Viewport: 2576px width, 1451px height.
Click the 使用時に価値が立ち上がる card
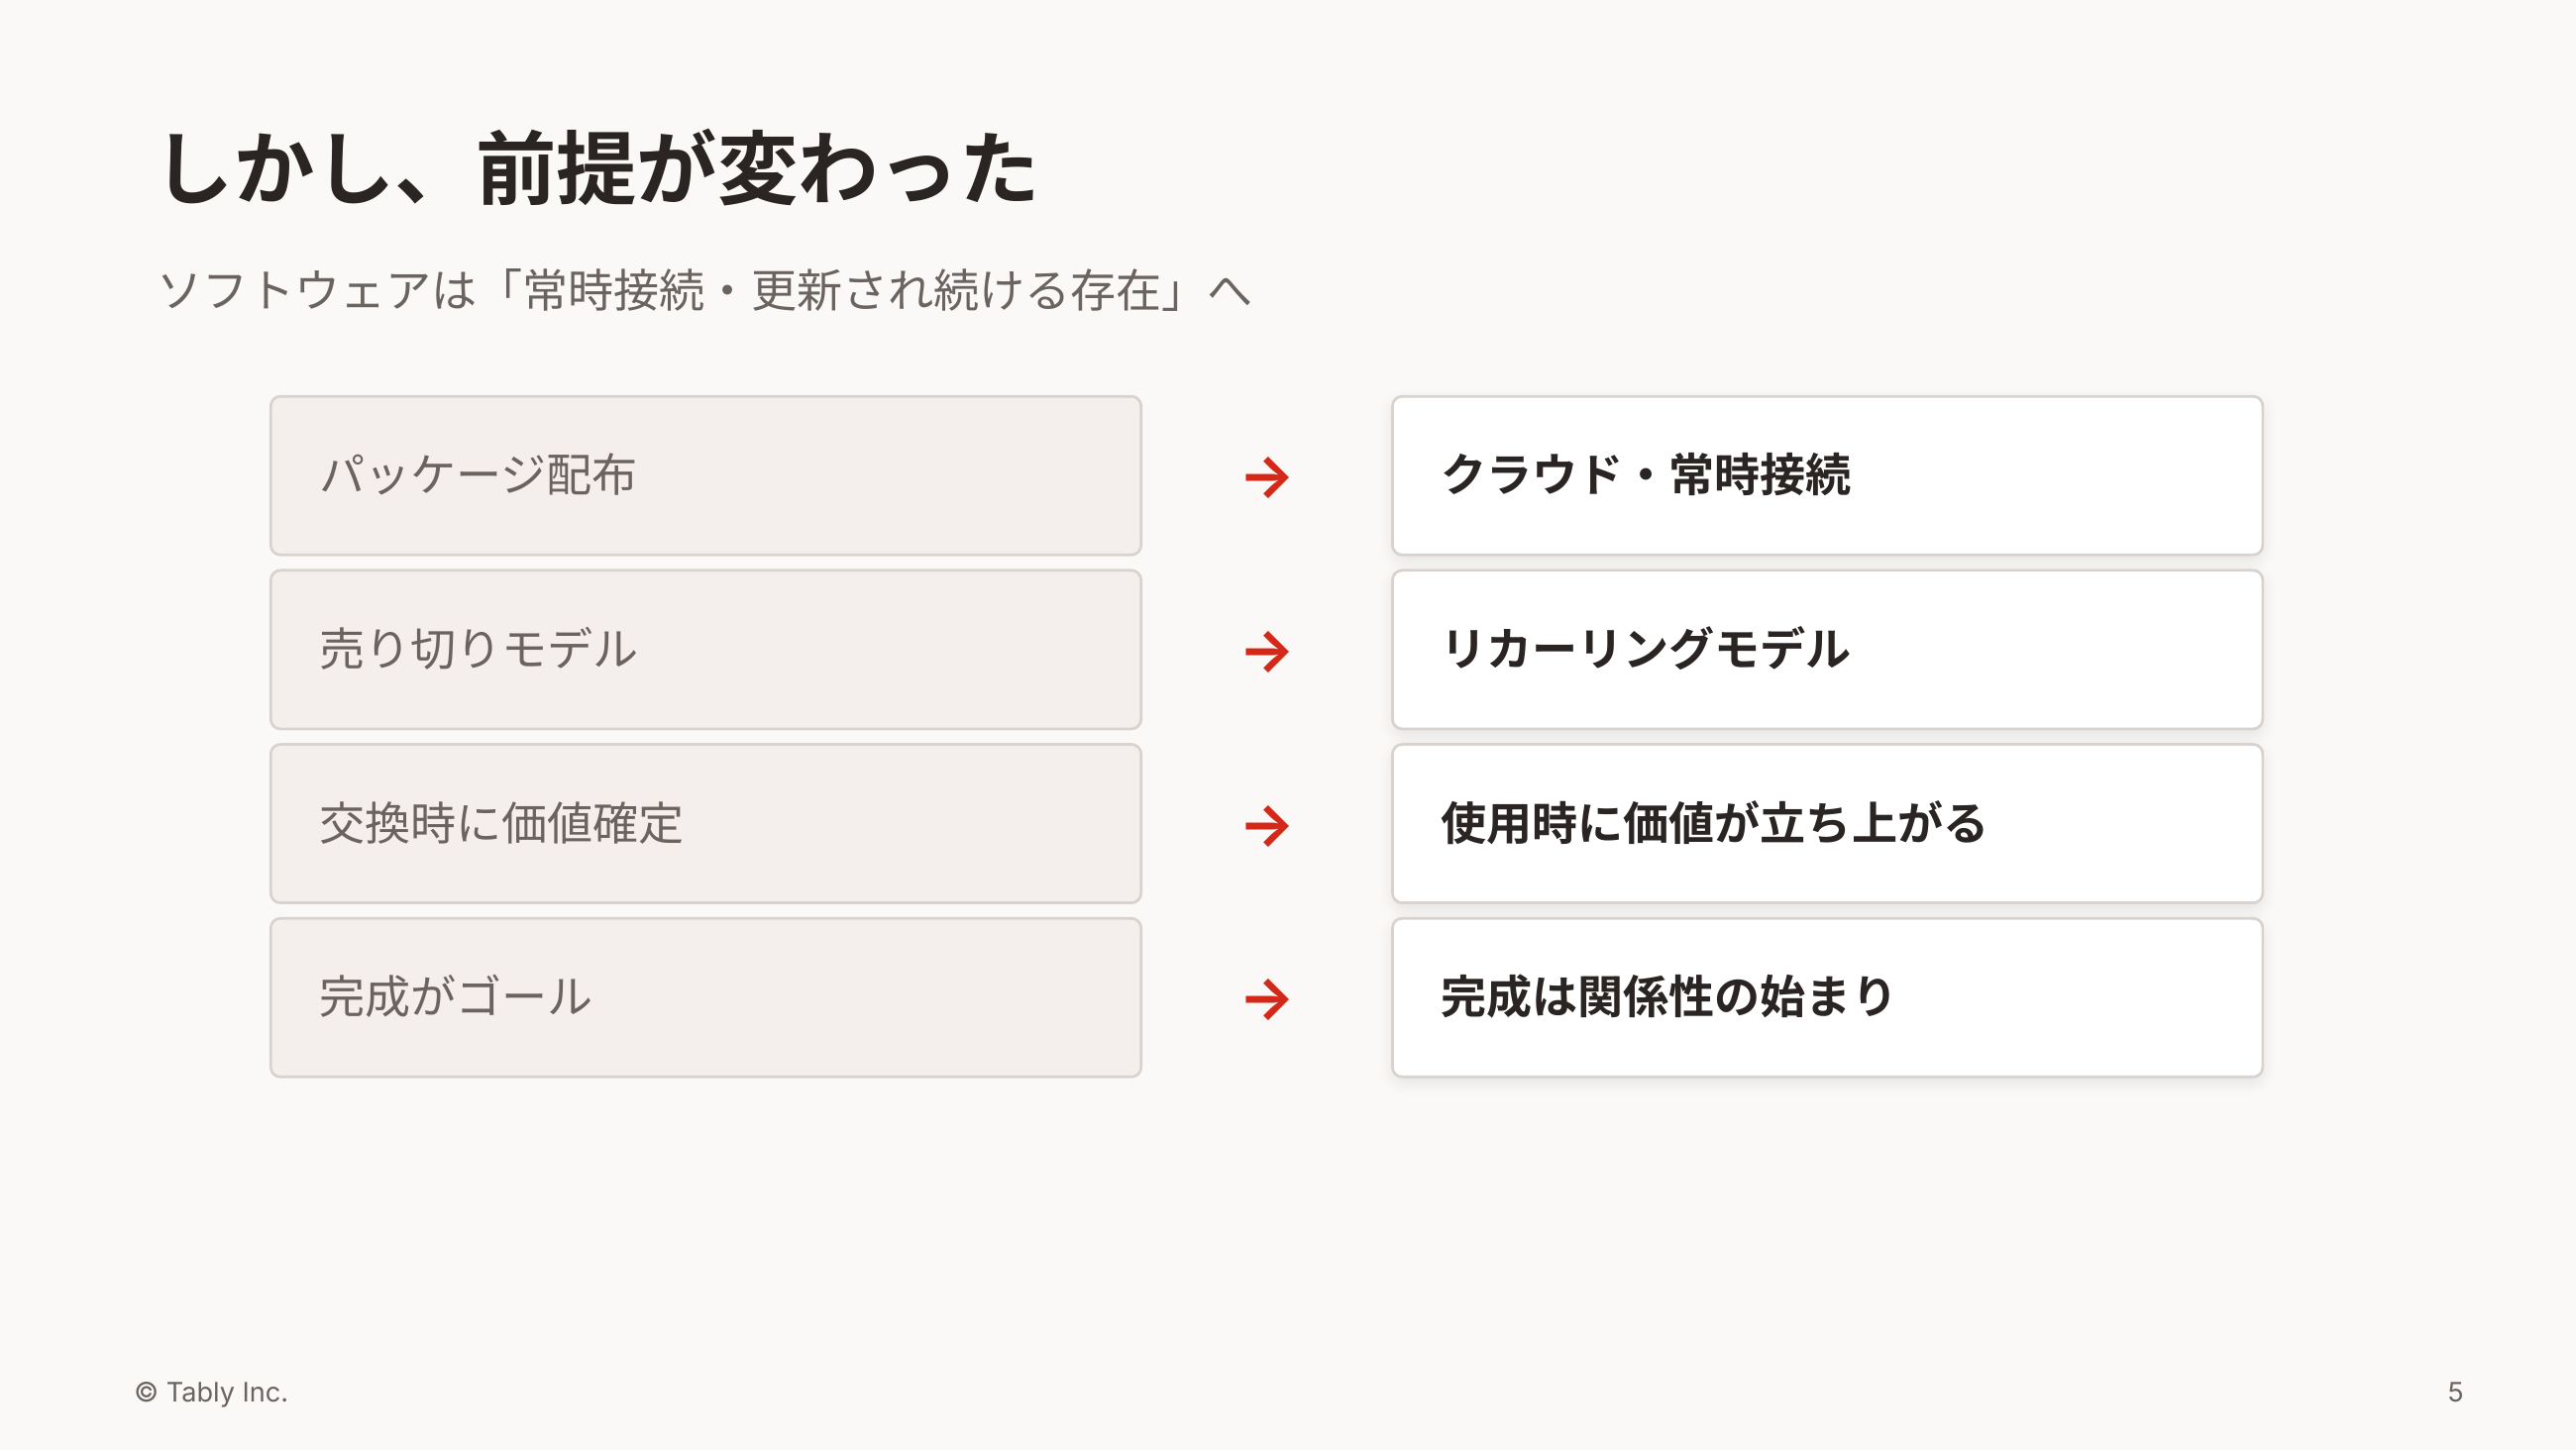(1826, 823)
